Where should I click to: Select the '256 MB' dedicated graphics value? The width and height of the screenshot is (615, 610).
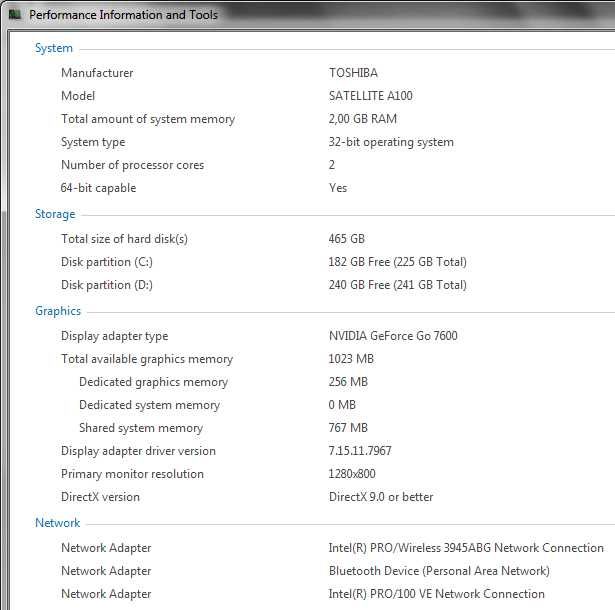click(348, 382)
